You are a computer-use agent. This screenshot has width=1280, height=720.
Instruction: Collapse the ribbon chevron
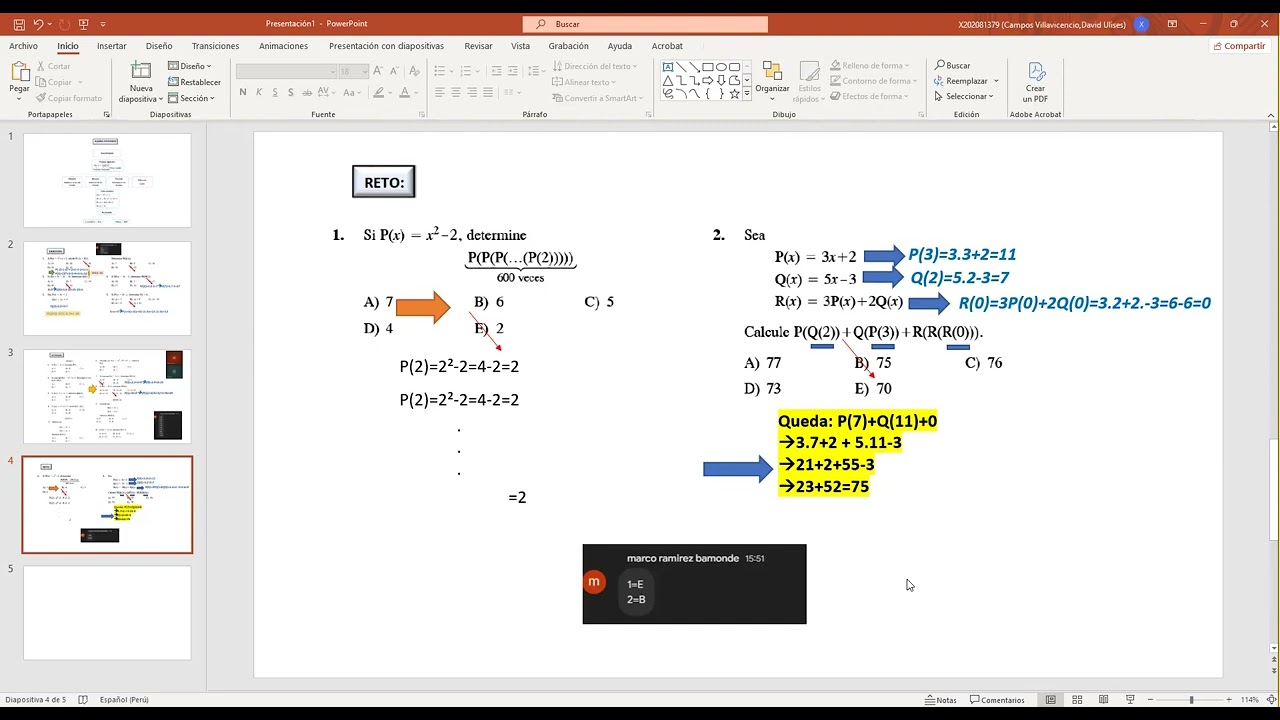pos(1269,114)
